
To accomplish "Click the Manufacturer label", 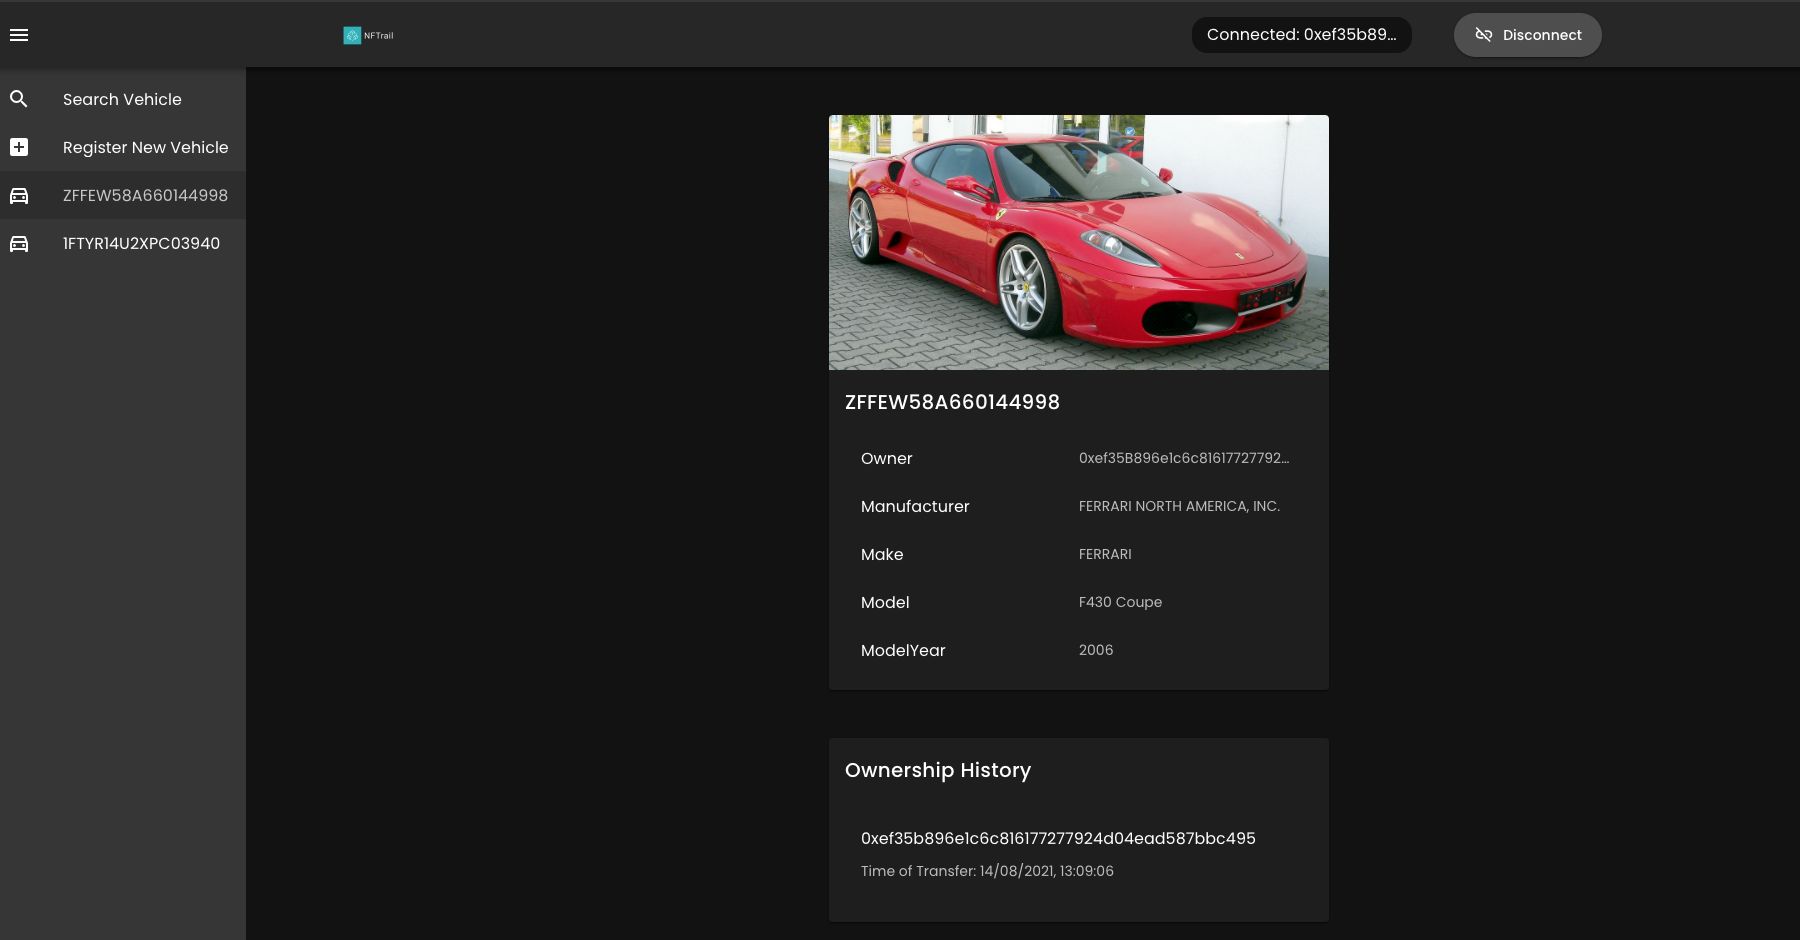I will (x=915, y=506).
